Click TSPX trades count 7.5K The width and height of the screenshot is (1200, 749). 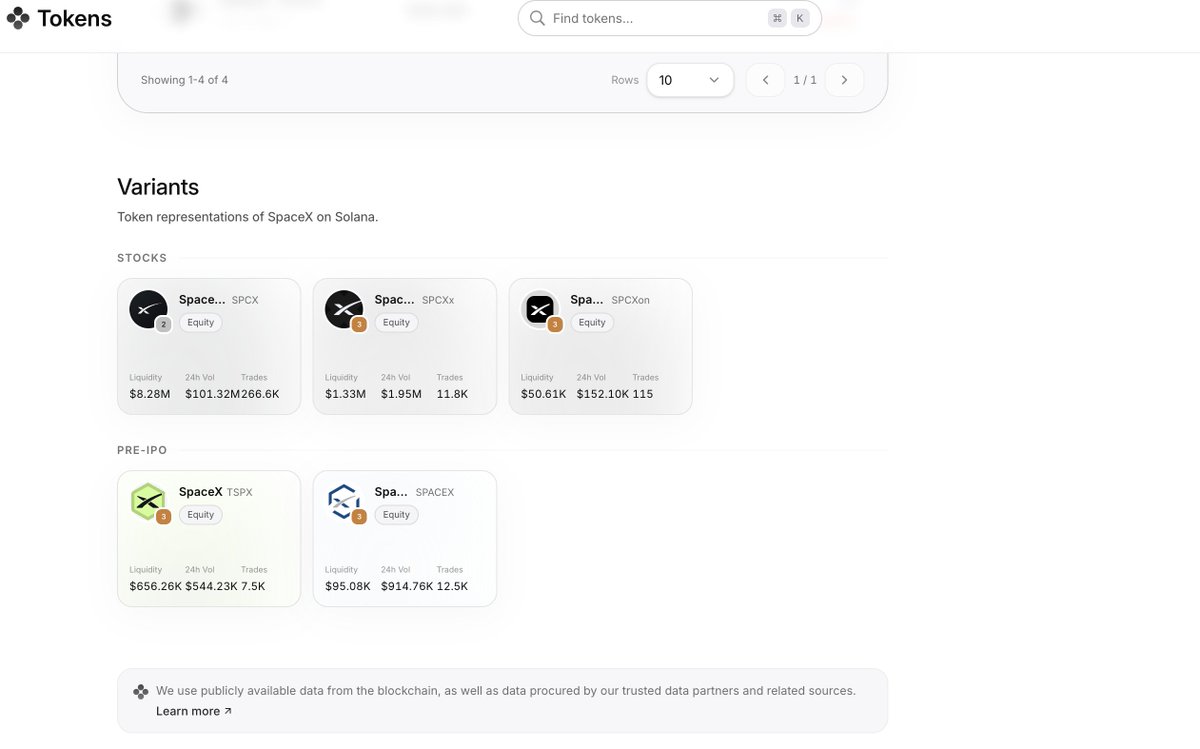click(254, 586)
